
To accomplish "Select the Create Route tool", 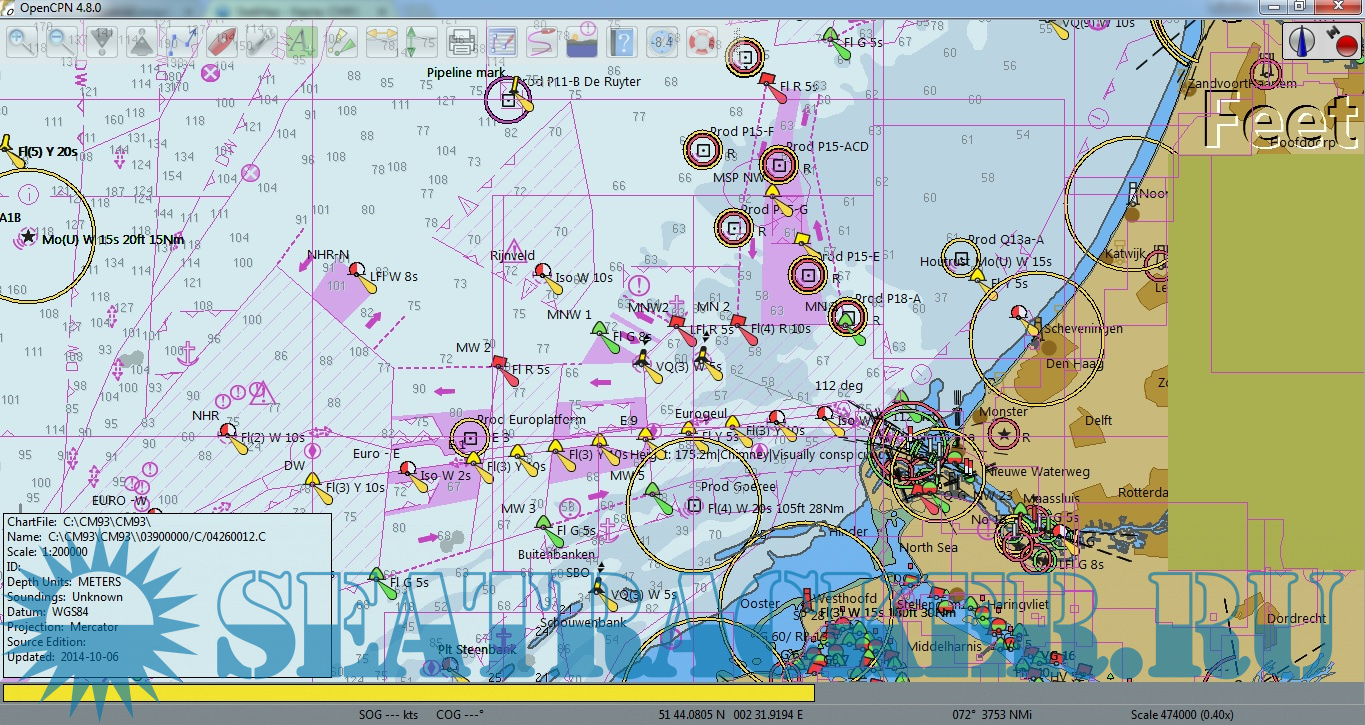I will (181, 43).
